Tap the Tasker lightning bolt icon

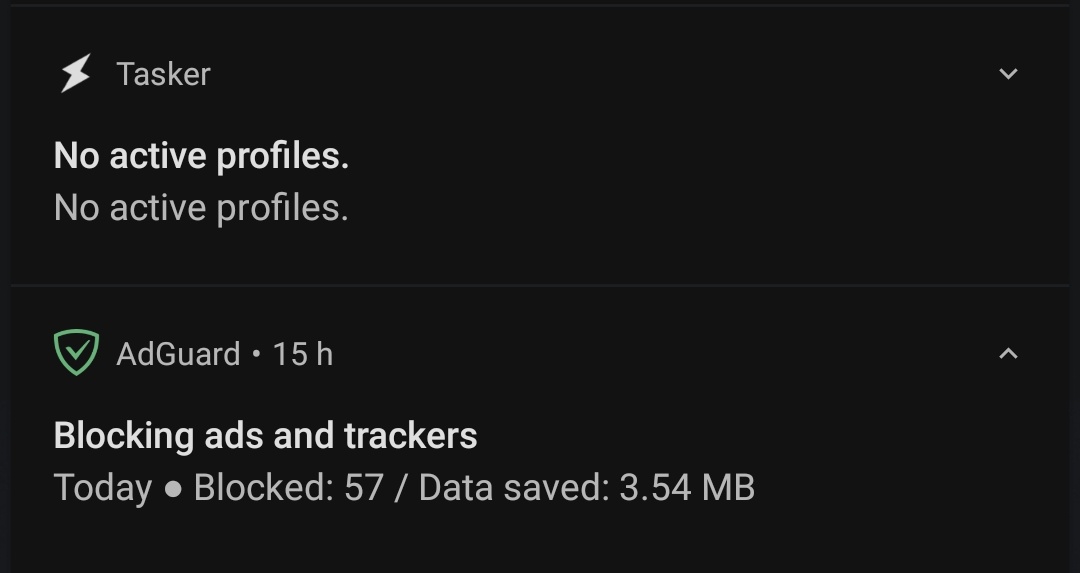(x=75, y=74)
